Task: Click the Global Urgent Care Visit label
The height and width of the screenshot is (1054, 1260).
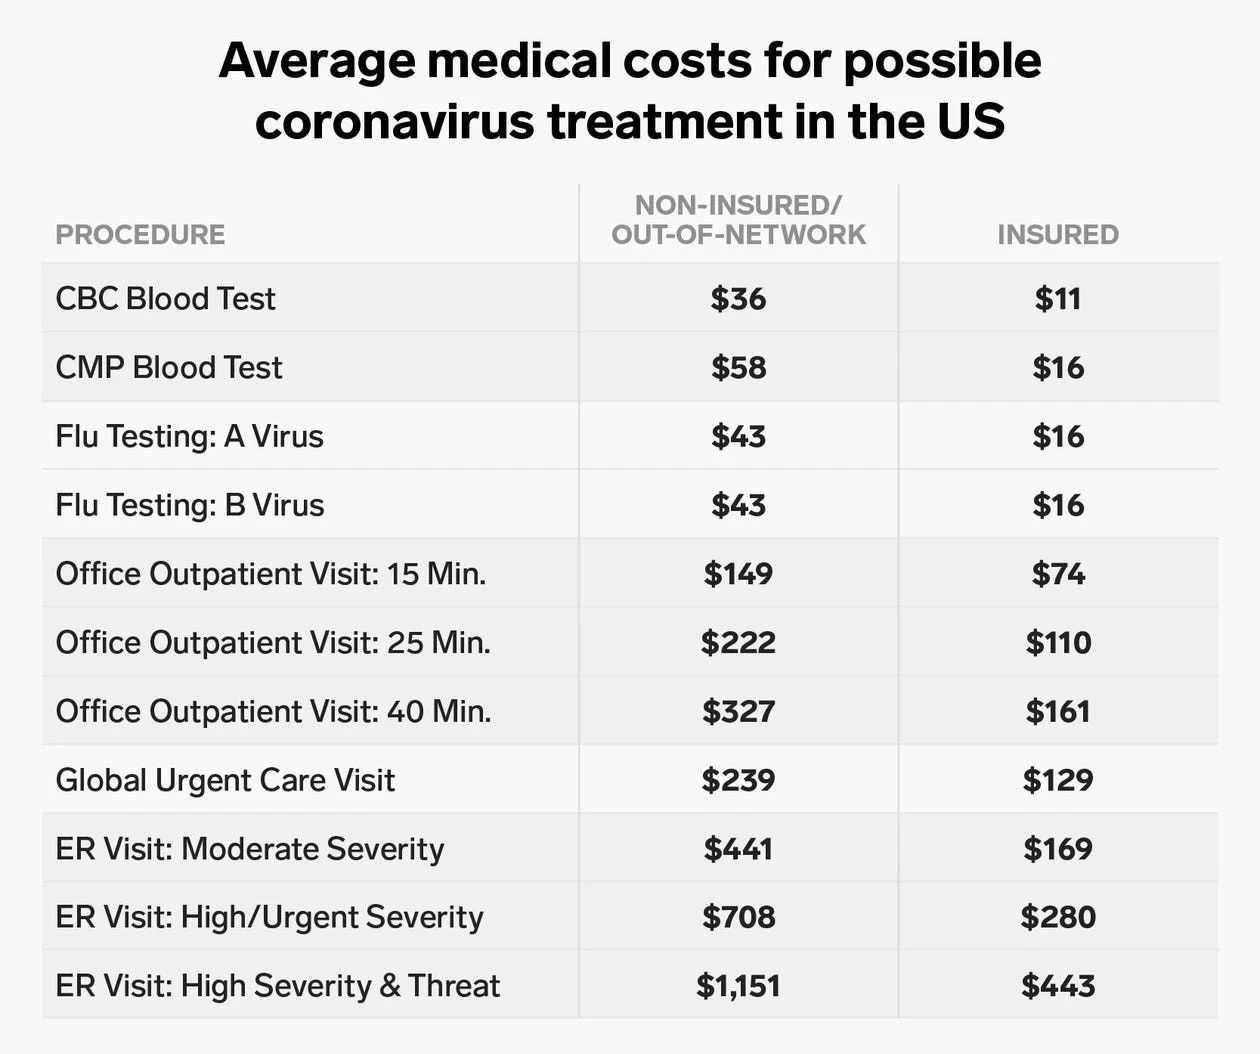Action: point(225,780)
